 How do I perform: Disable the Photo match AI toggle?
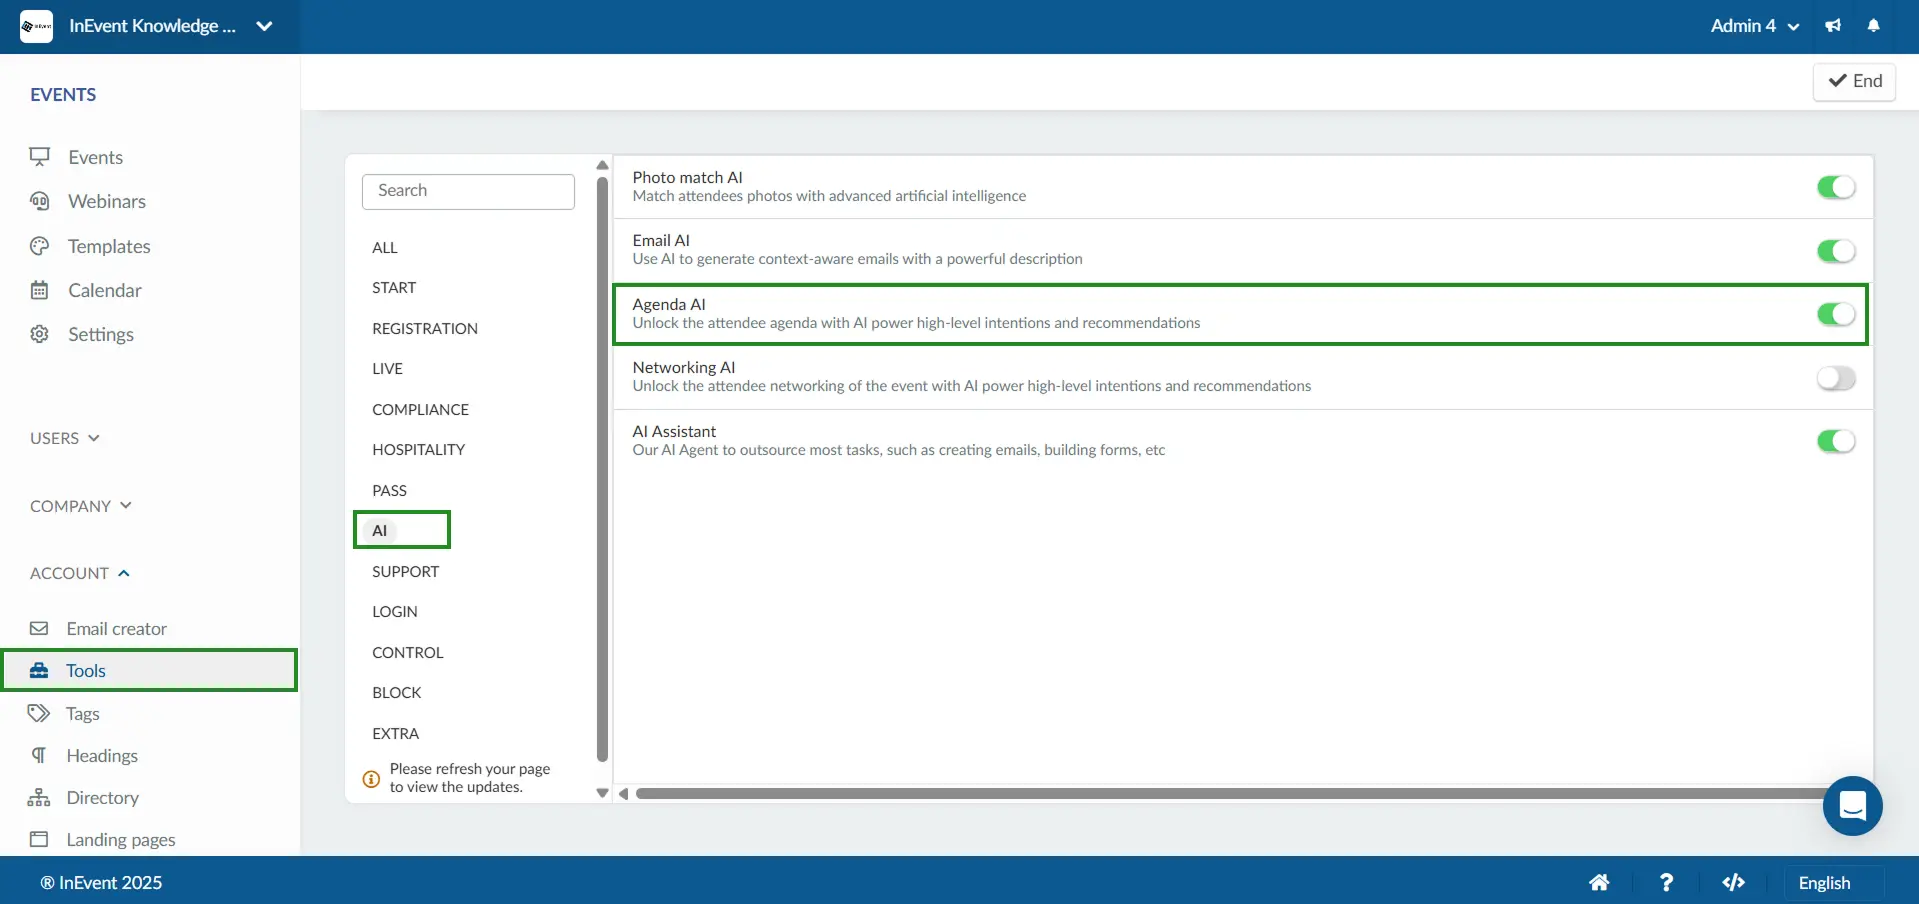click(x=1836, y=187)
